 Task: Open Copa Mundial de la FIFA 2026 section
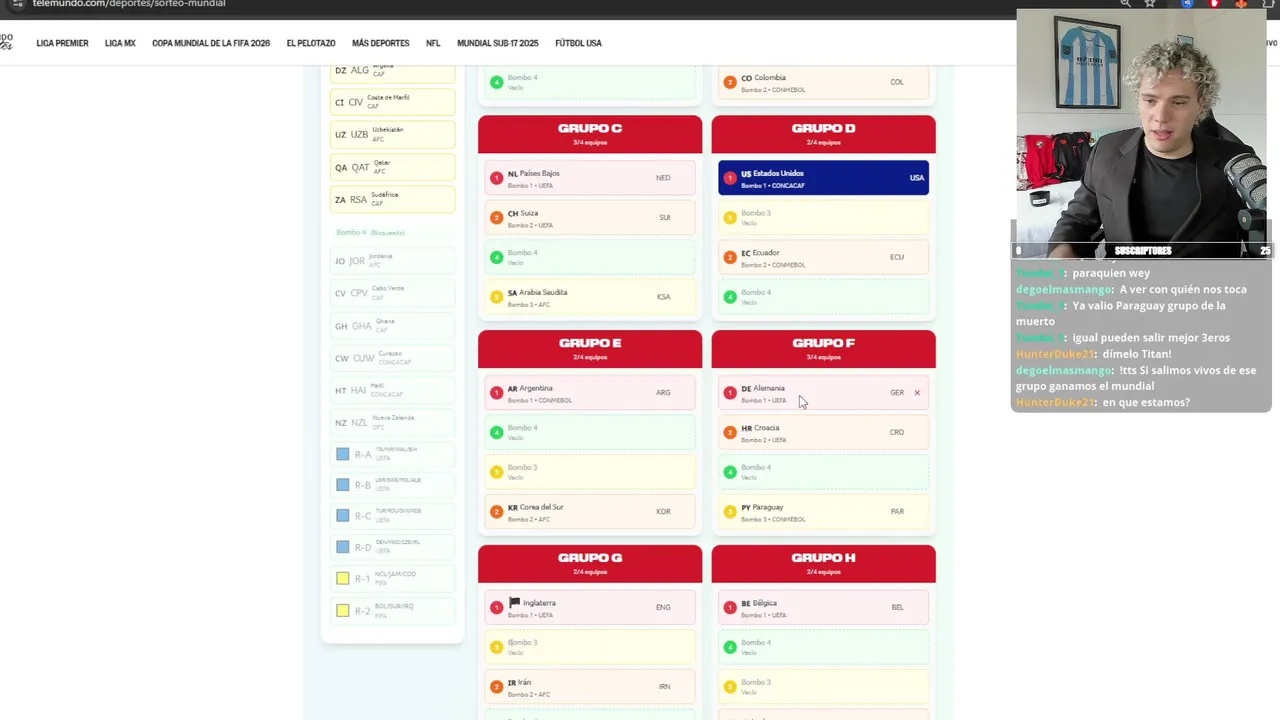tap(211, 43)
